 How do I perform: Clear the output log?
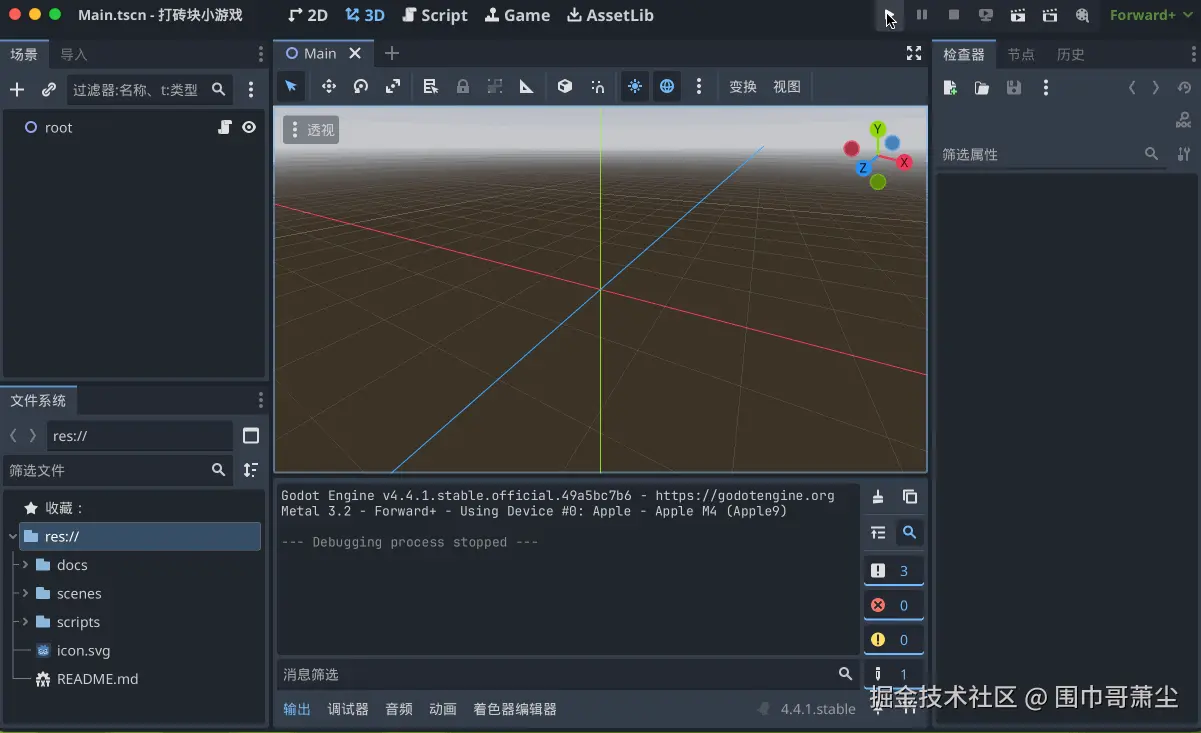878,497
